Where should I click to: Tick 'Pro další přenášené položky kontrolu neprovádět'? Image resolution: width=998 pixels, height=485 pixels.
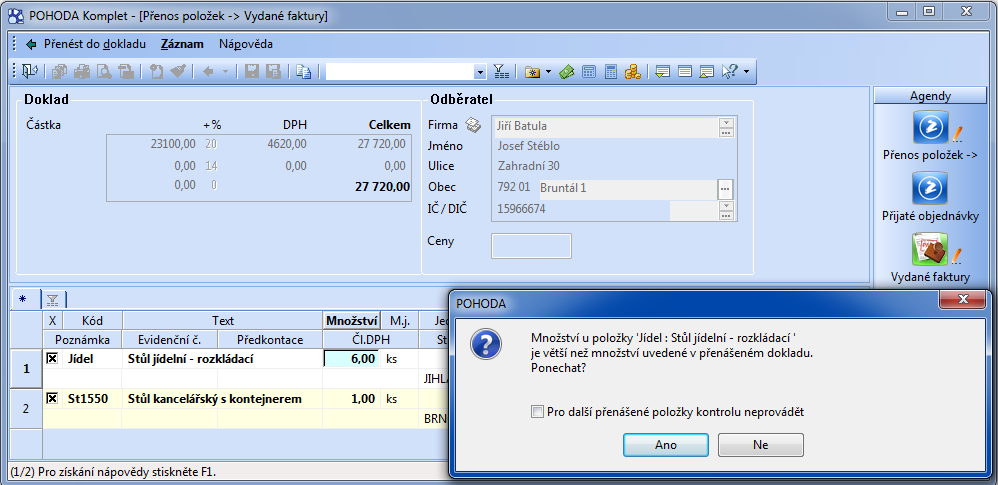(537, 412)
